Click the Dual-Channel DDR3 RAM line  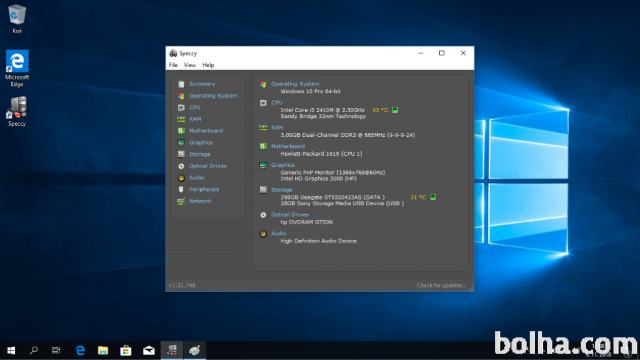348,135
